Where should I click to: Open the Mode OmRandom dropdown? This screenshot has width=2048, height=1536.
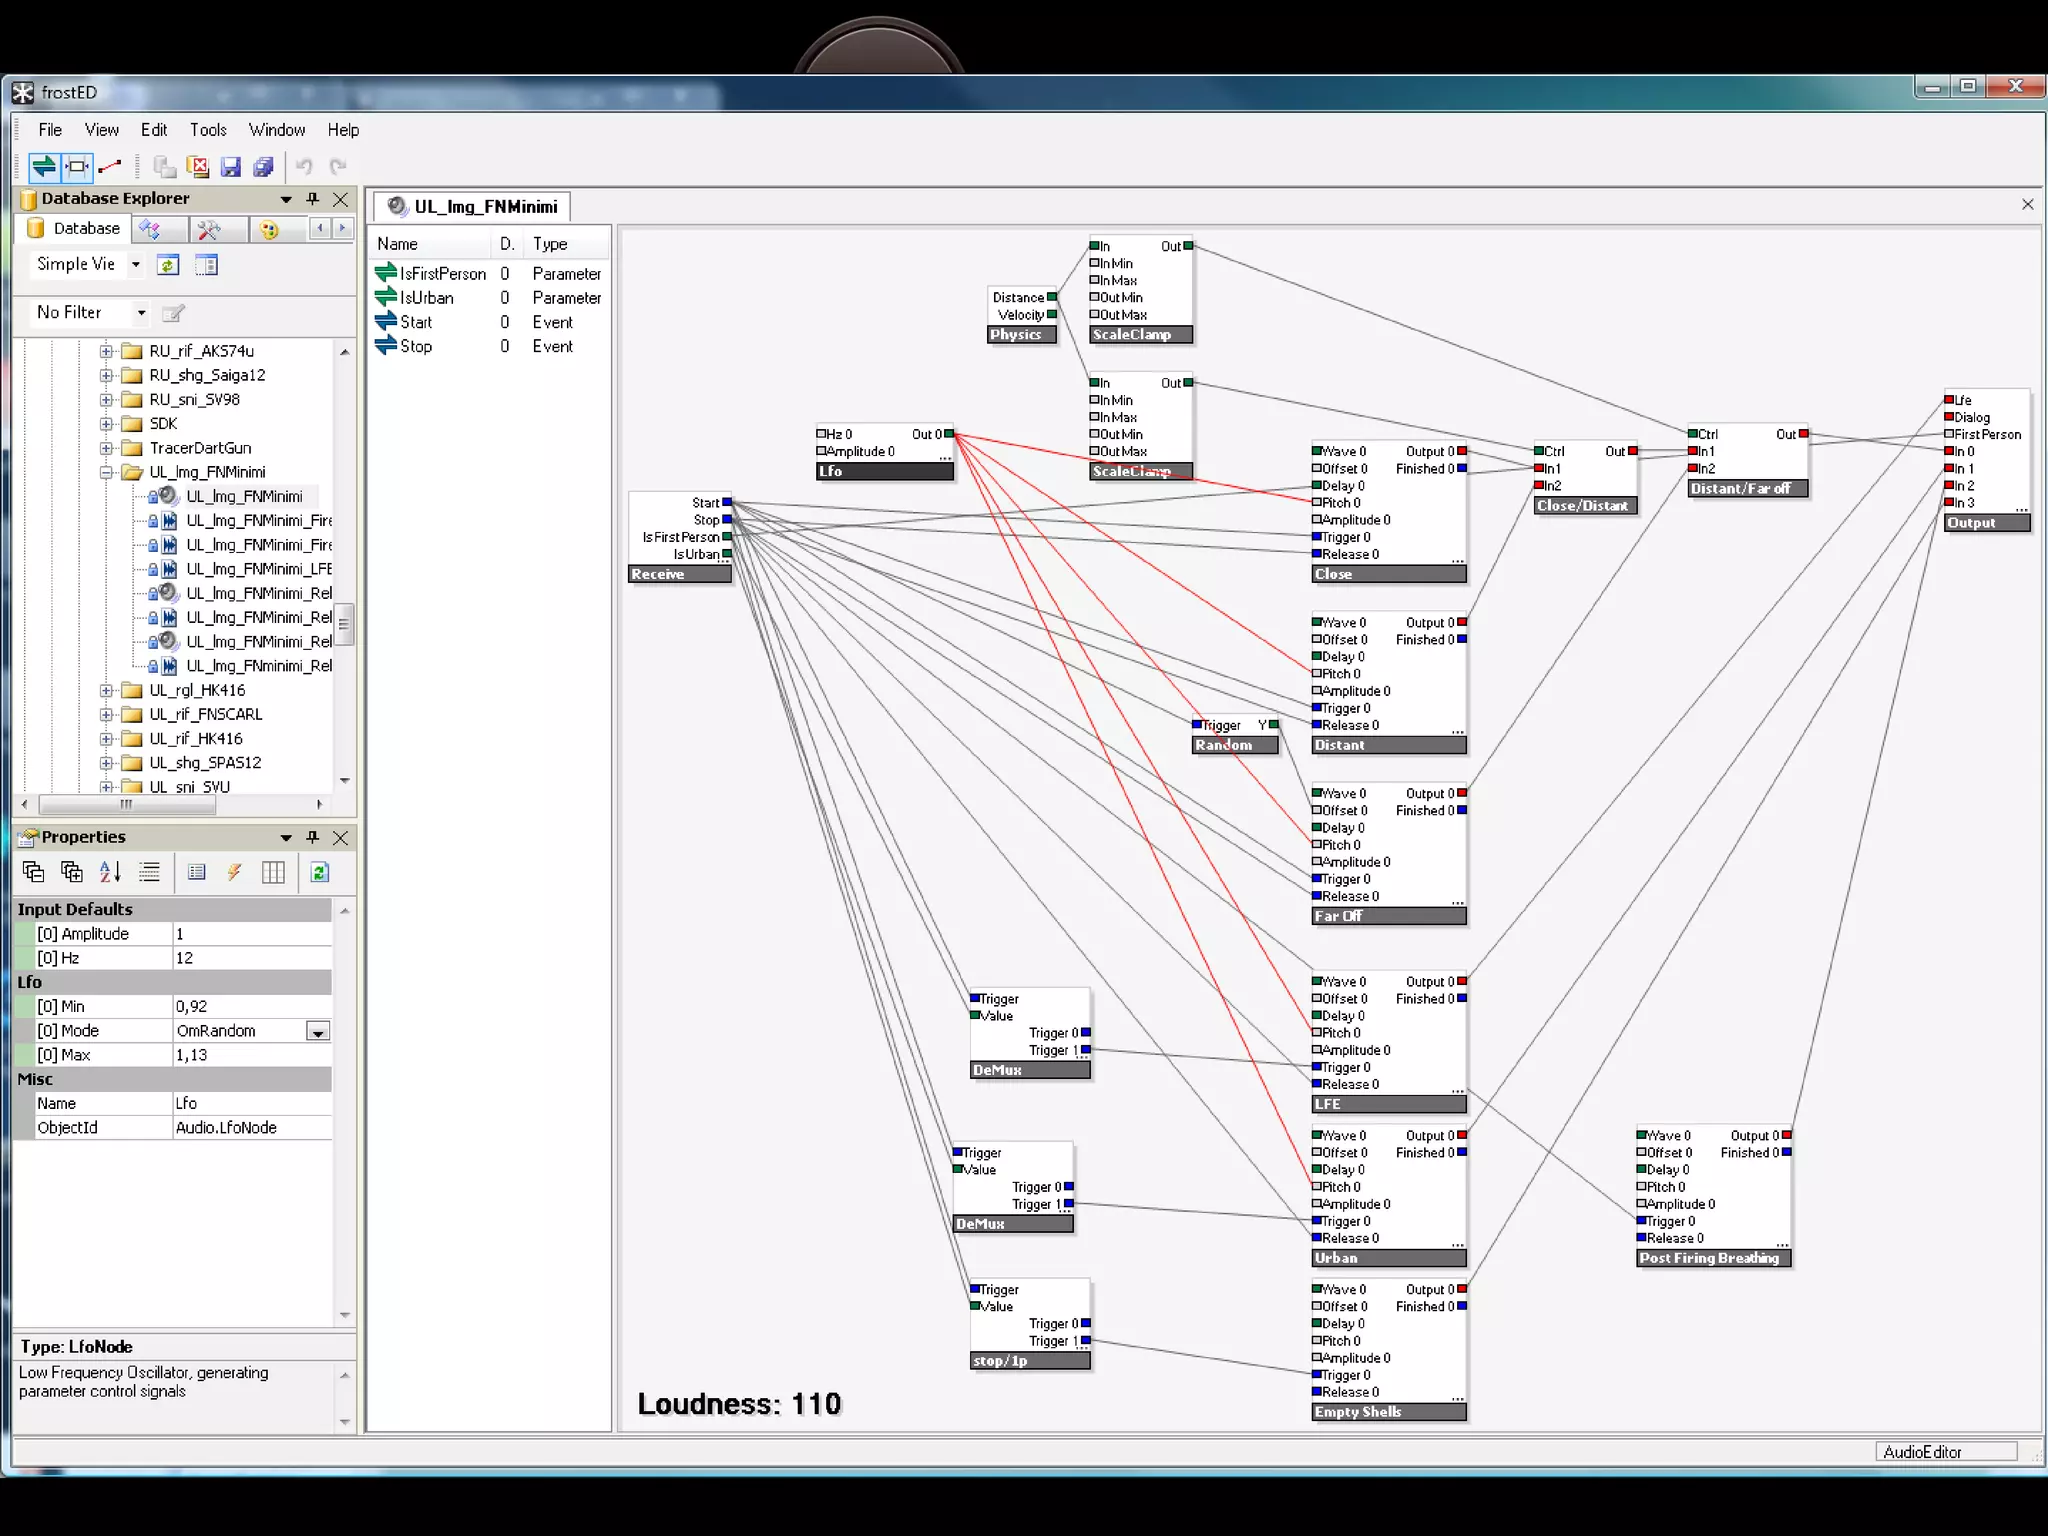click(x=317, y=1031)
